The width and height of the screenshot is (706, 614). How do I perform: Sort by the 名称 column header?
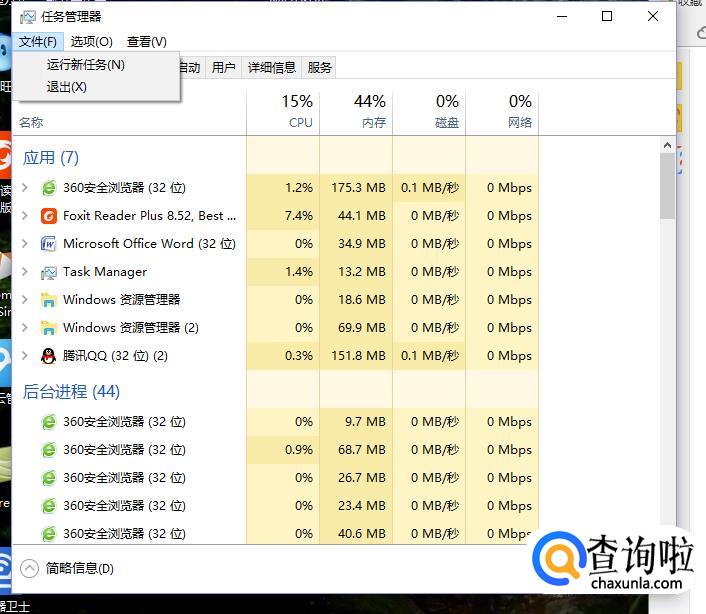point(32,122)
